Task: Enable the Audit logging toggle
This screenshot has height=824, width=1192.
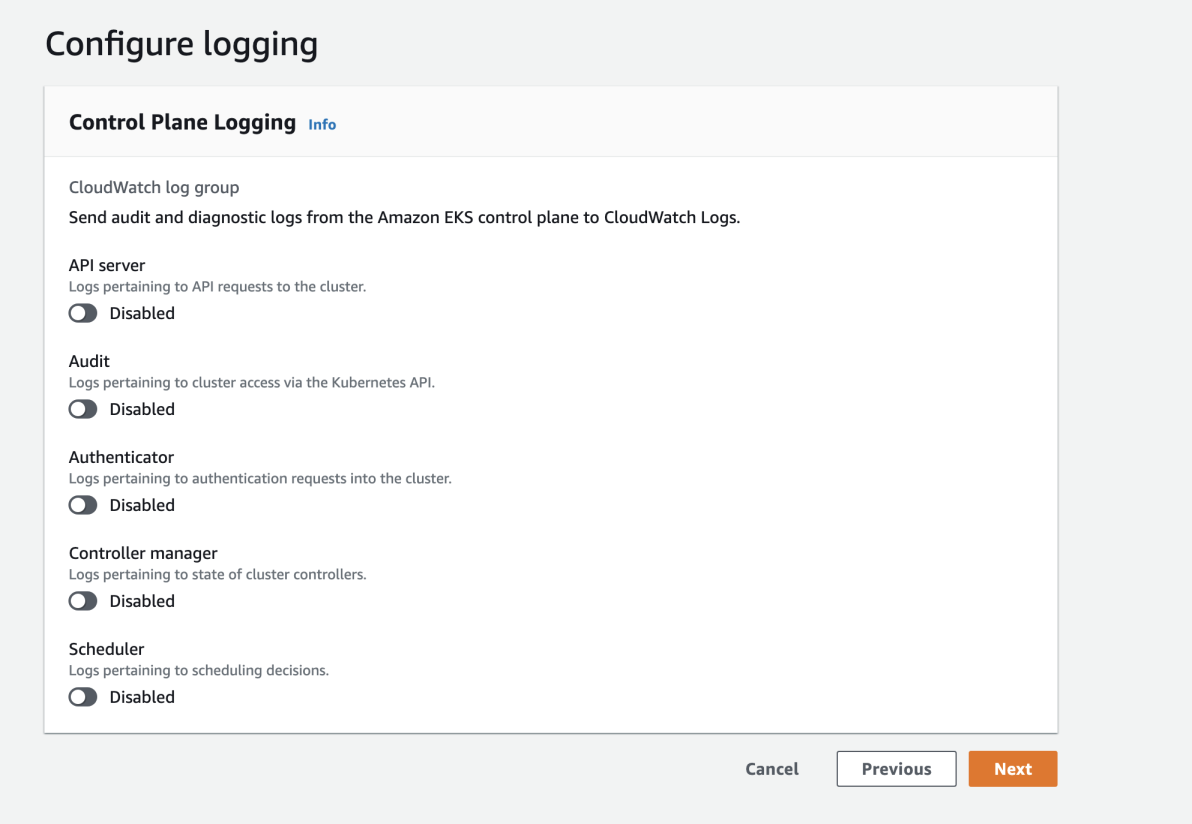Action: [x=83, y=409]
